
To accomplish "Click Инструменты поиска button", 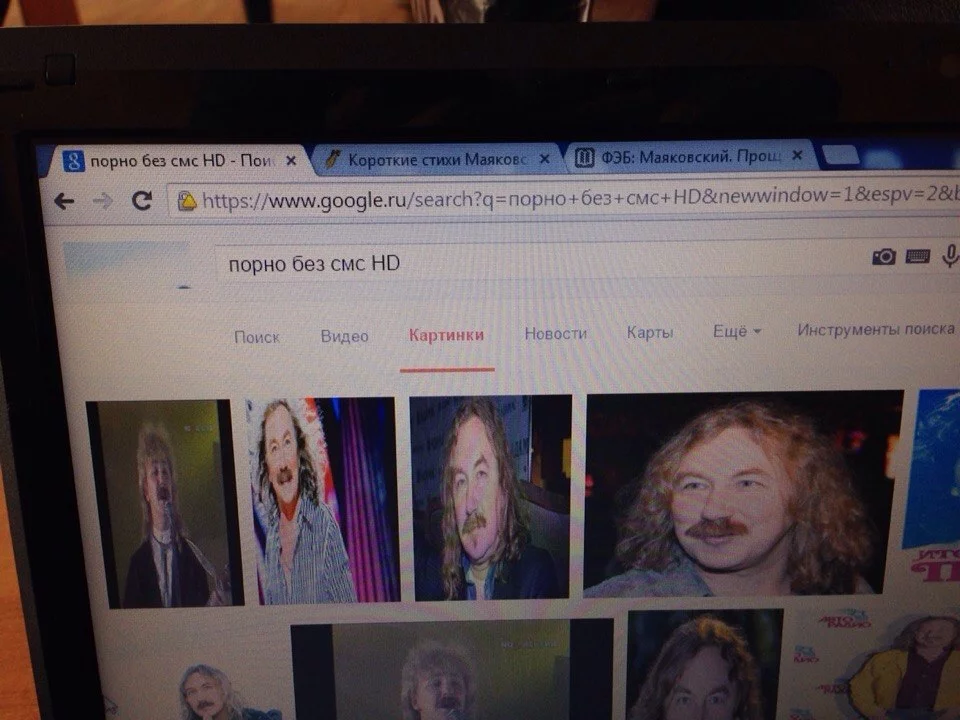I will pyautogui.click(x=876, y=329).
